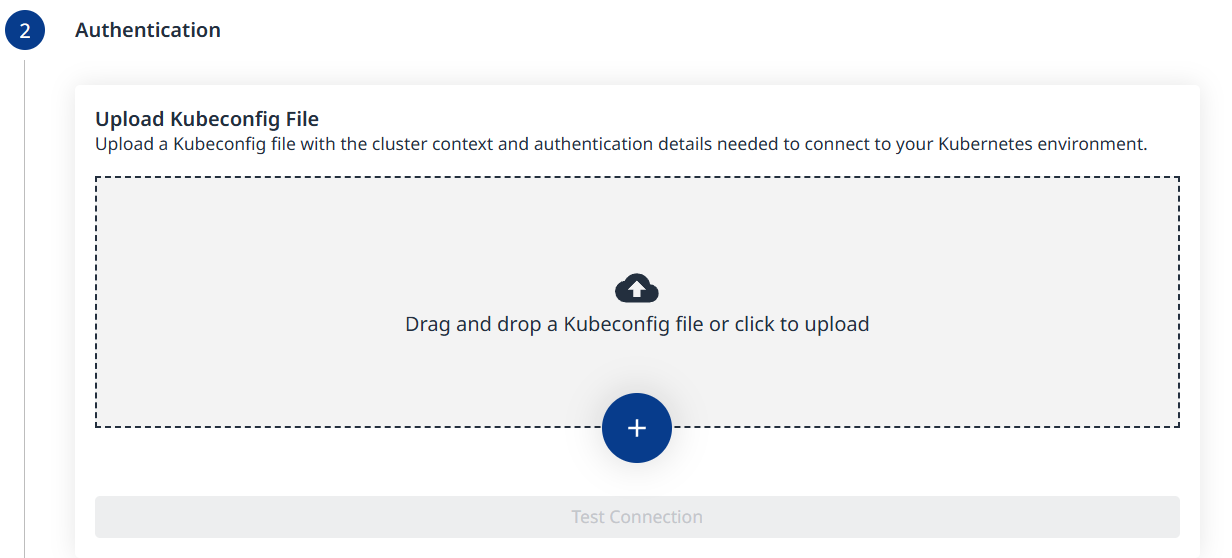This screenshot has width=1232, height=558.
Task: Click the white plus symbol
Action: pyautogui.click(x=637, y=428)
